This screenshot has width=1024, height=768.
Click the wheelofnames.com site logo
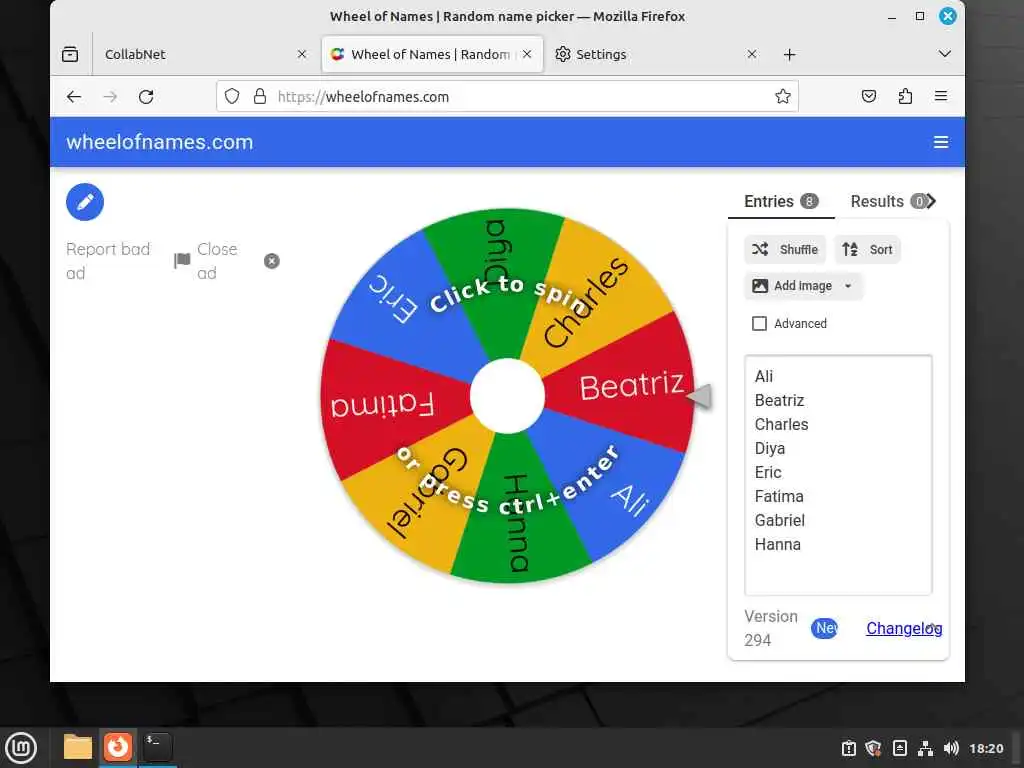(x=159, y=142)
